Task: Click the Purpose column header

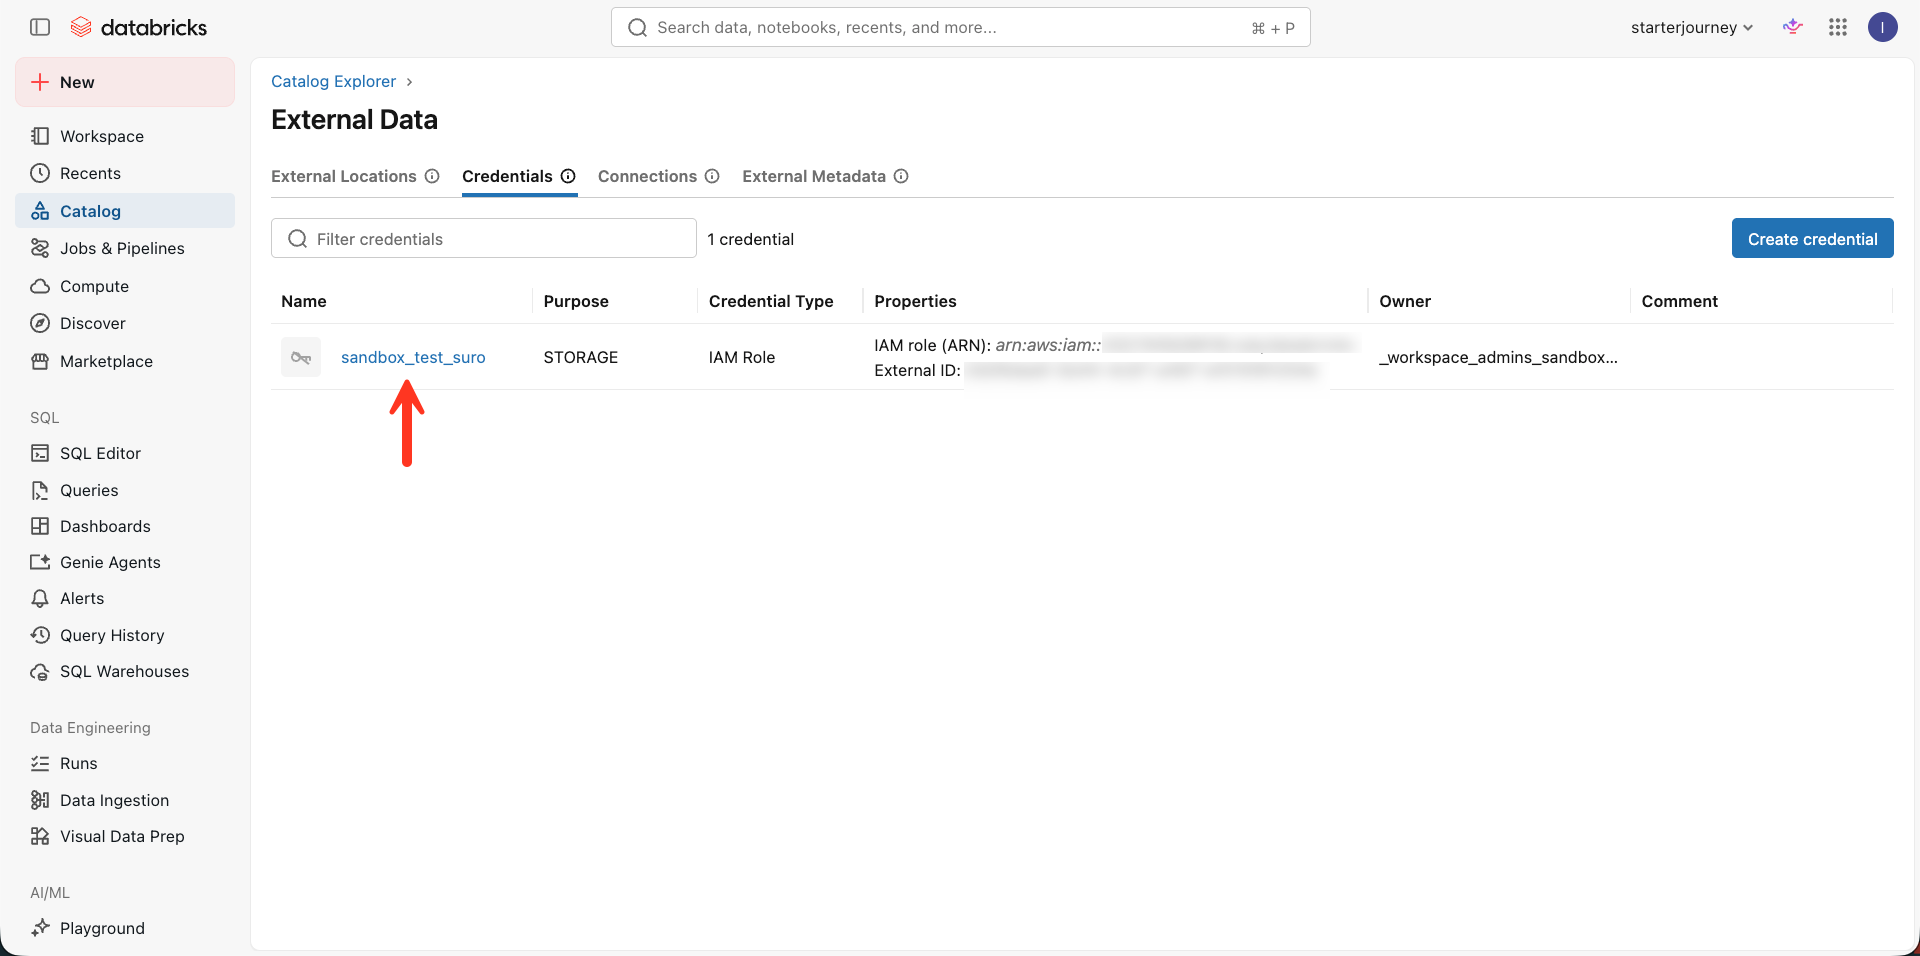Action: [x=576, y=301]
